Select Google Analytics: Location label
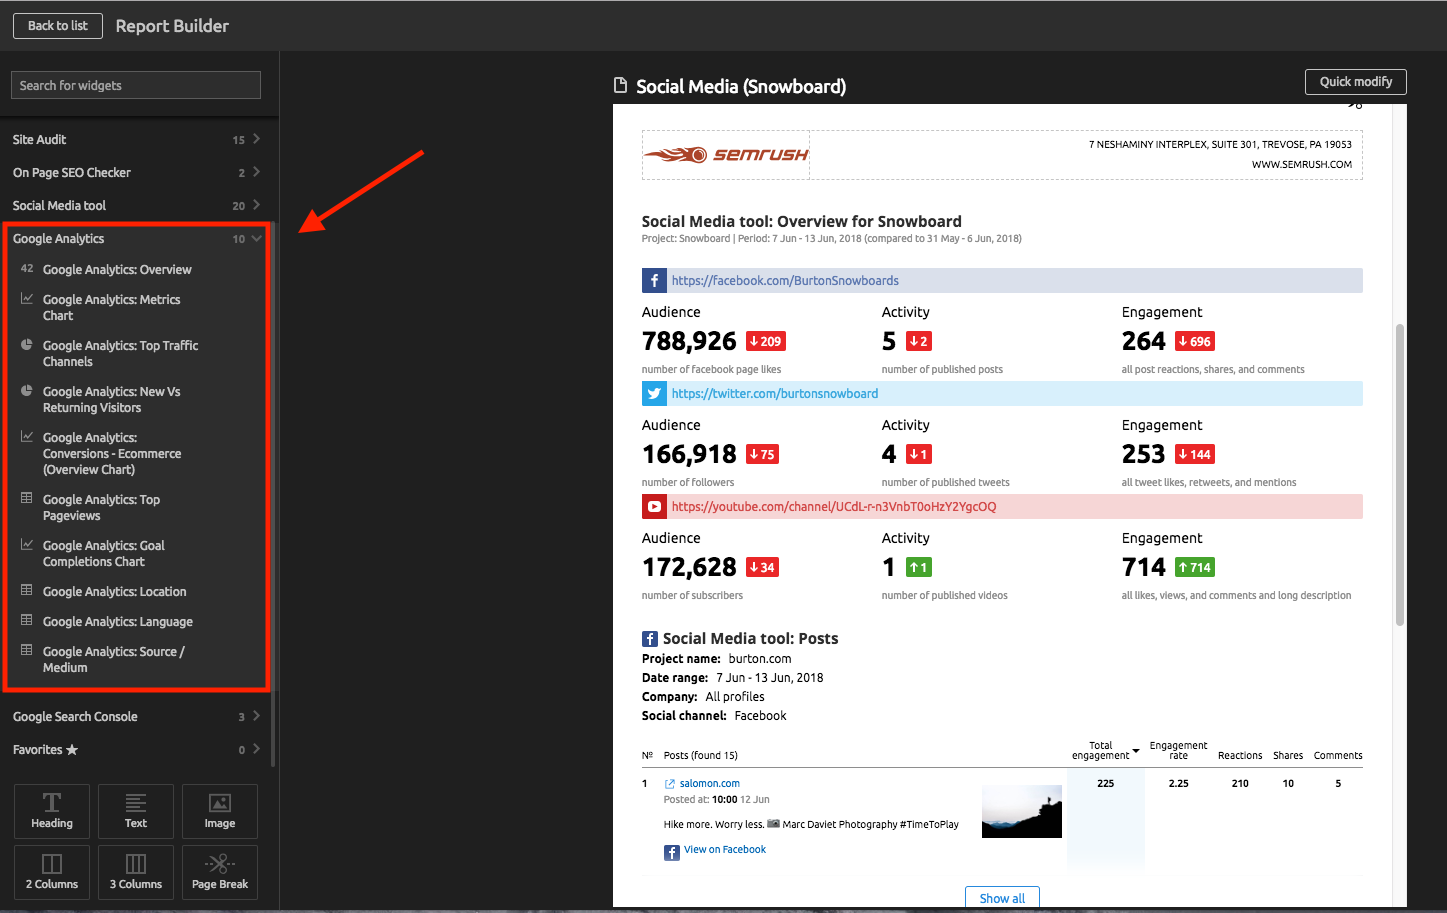 (114, 592)
